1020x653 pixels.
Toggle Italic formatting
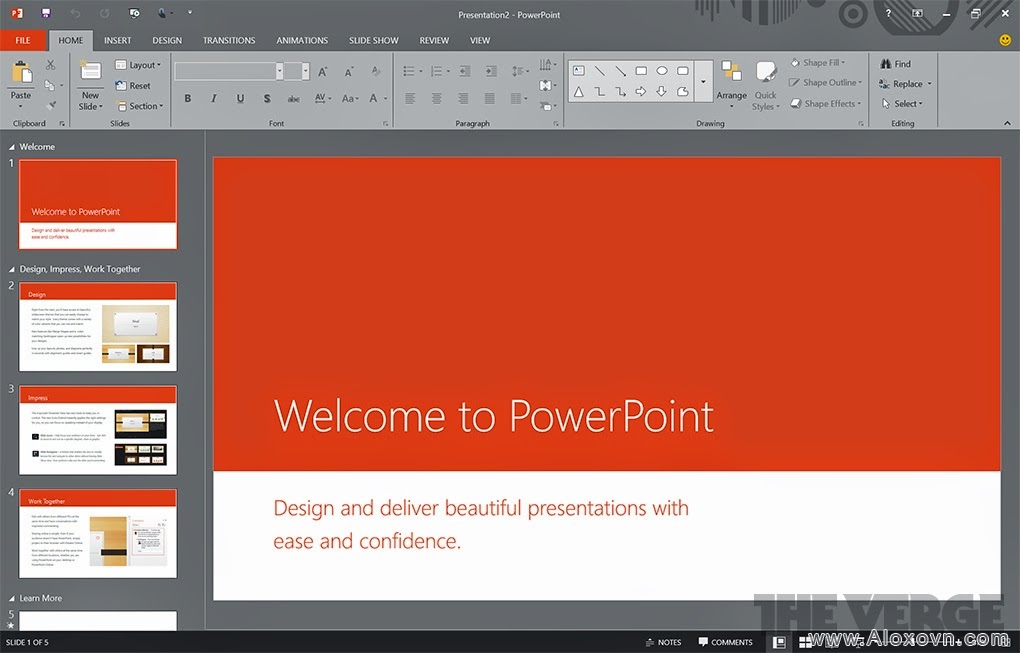[213, 98]
